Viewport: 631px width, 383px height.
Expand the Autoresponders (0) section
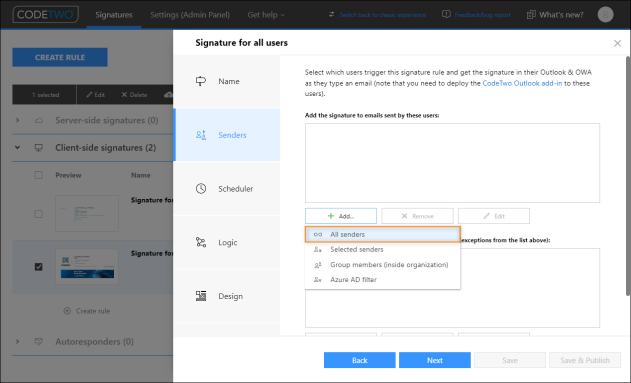tap(17, 342)
